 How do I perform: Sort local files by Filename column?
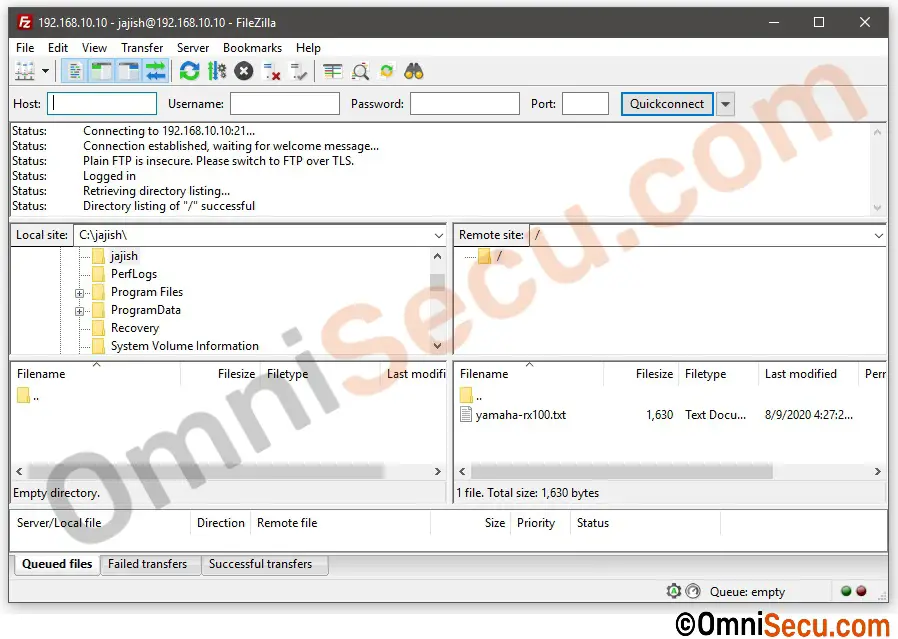click(95, 374)
